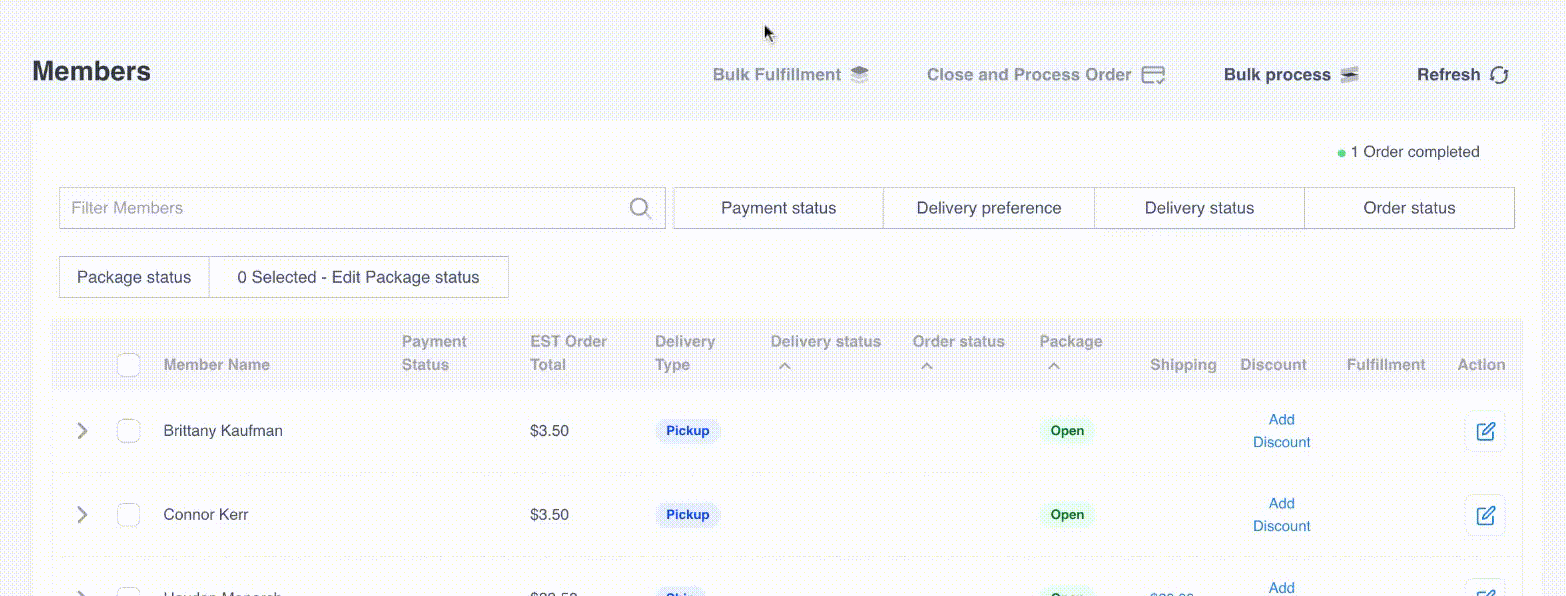Toggle the select all members checkbox
1566x596 pixels.
[128, 365]
